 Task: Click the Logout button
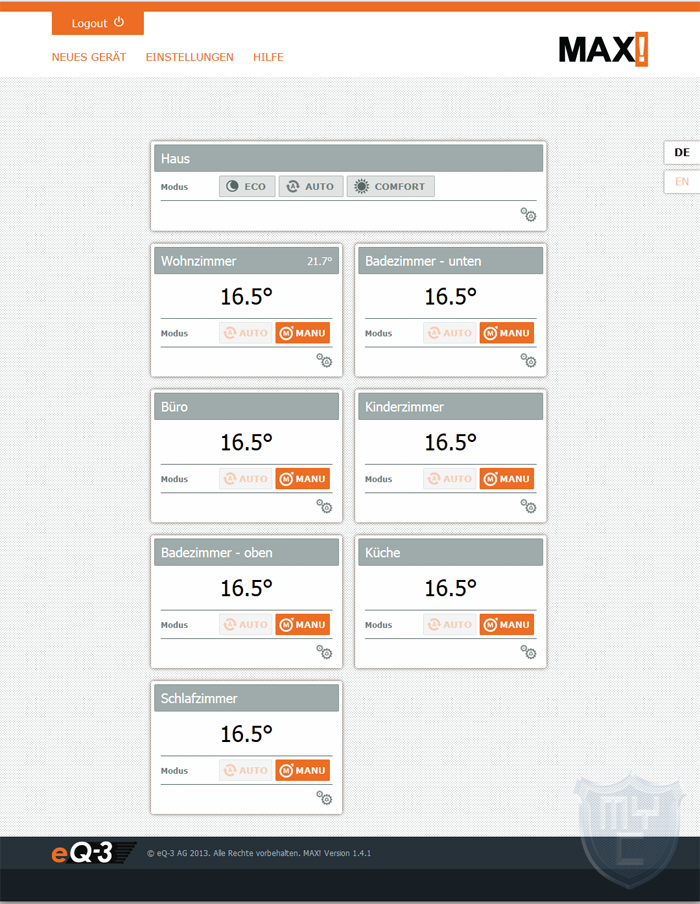[x=97, y=23]
